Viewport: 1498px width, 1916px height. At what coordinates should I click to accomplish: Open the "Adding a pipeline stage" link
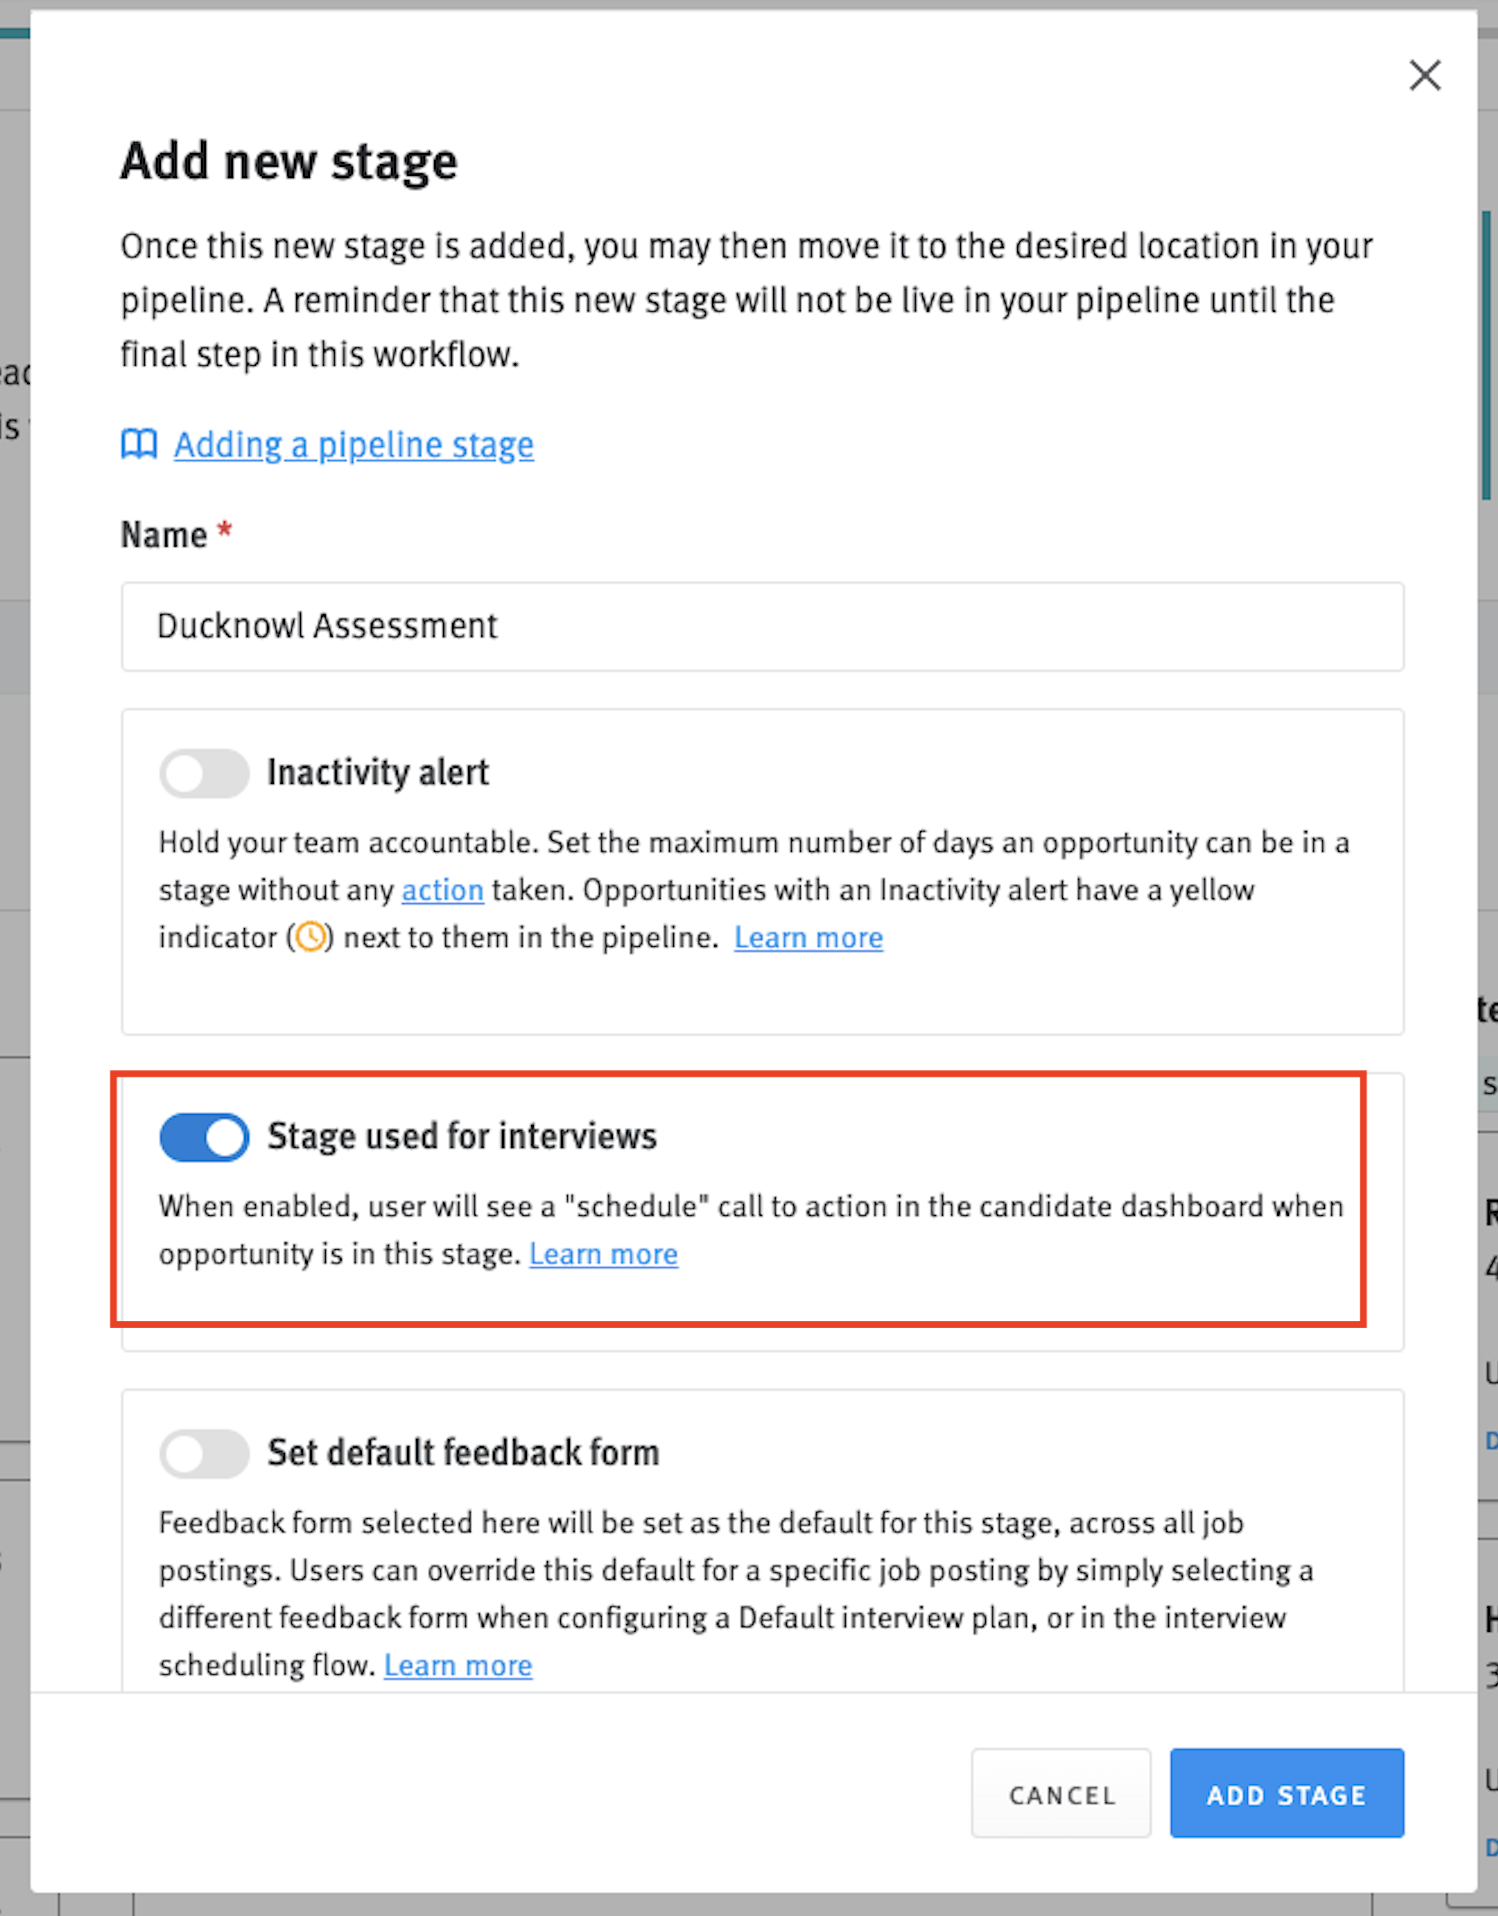point(353,444)
